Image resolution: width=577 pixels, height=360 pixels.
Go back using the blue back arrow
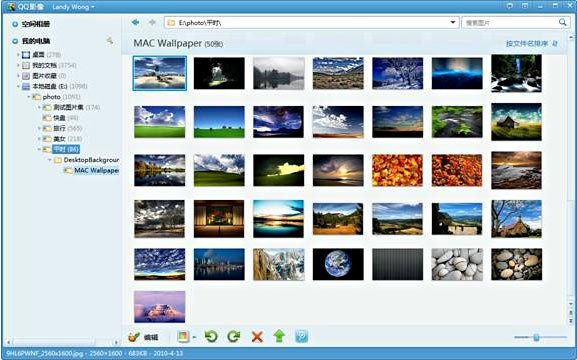pyautogui.click(x=135, y=22)
